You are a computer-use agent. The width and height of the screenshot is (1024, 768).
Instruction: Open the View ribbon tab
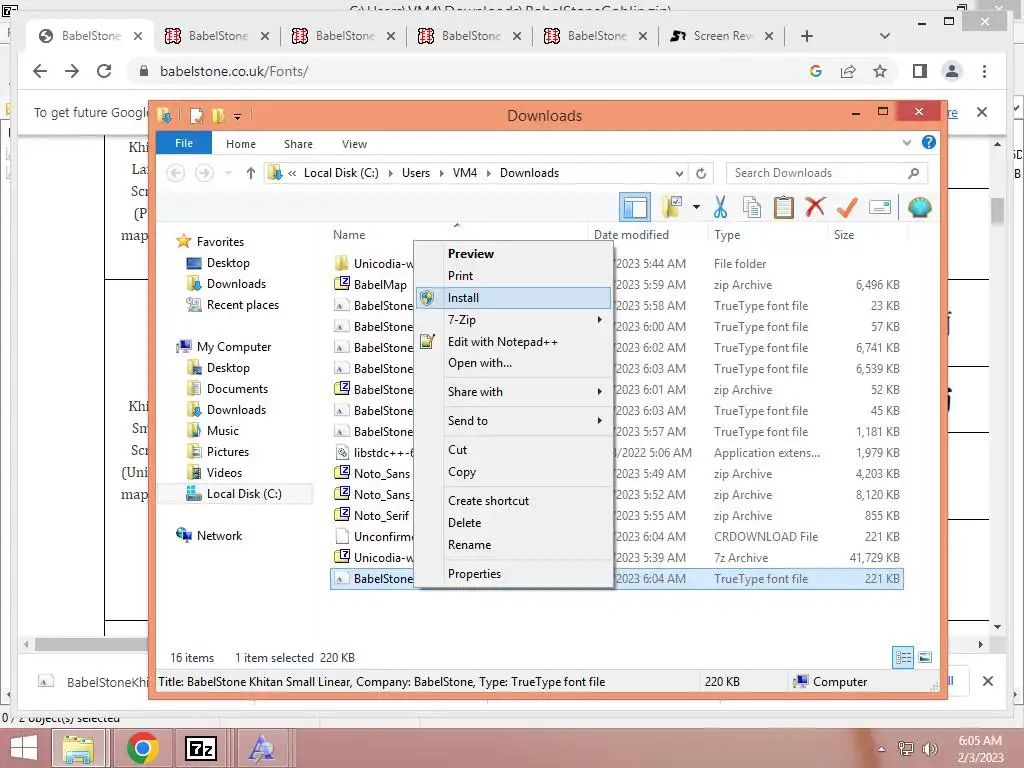(354, 144)
